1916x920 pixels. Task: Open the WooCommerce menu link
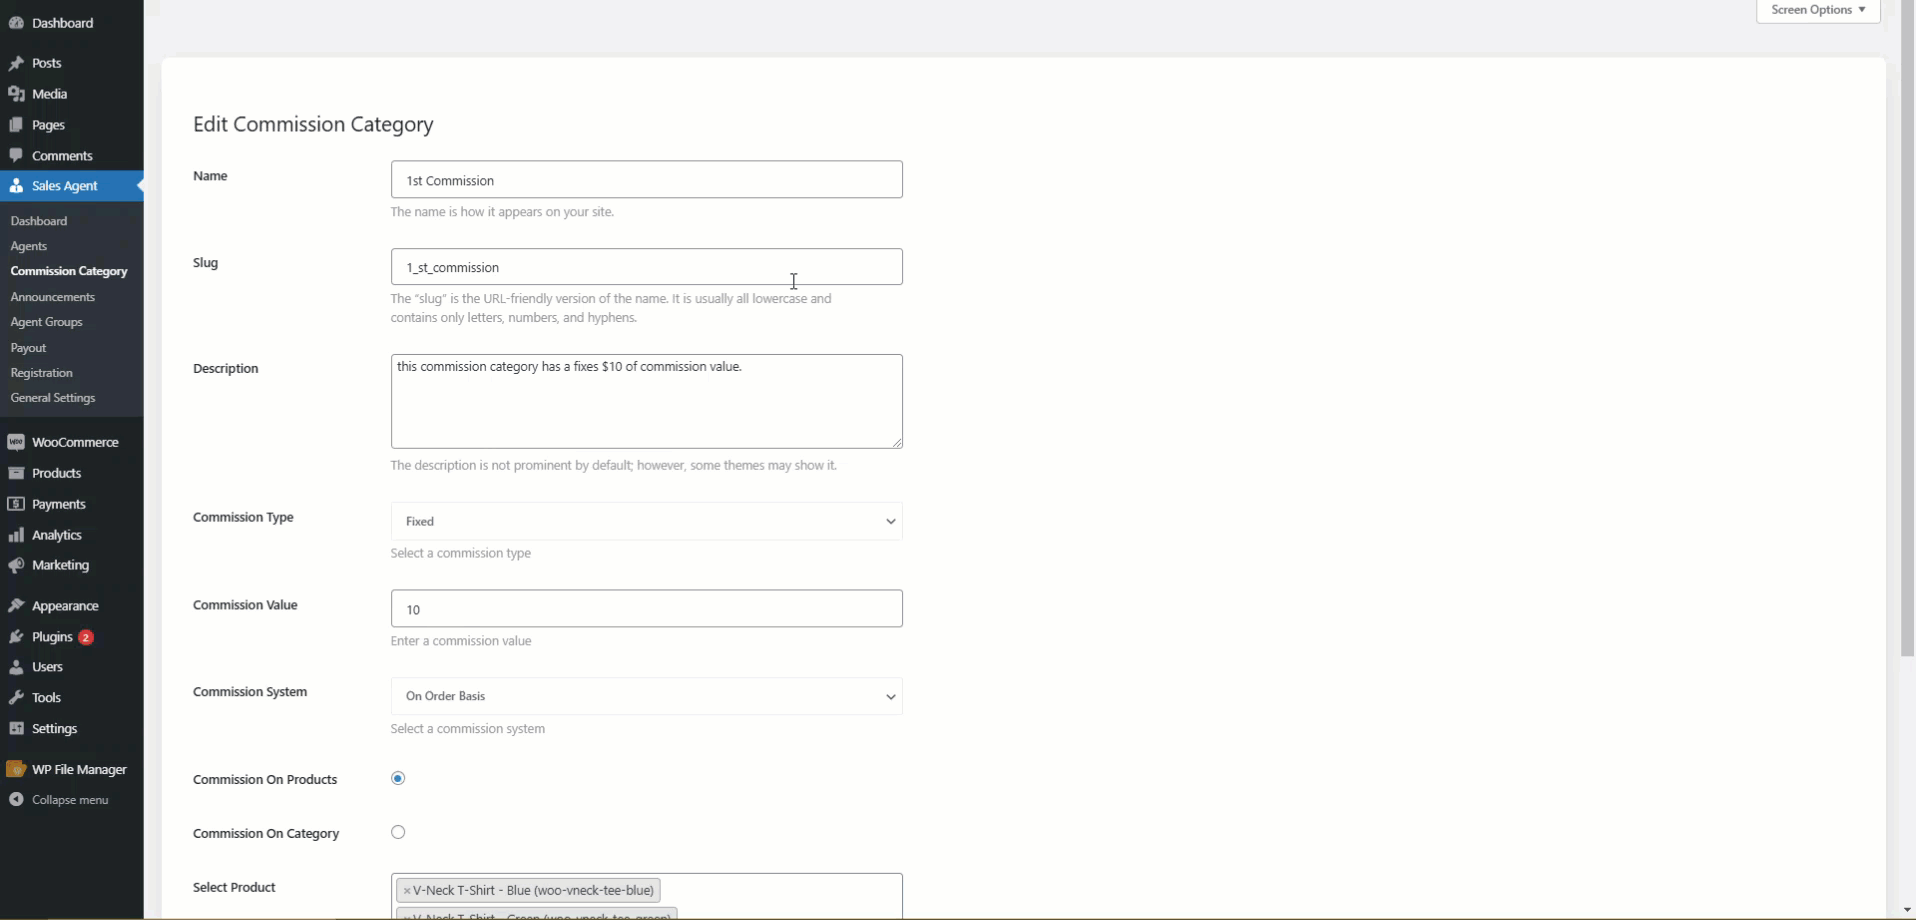pyautogui.click(x=75, y=442)
